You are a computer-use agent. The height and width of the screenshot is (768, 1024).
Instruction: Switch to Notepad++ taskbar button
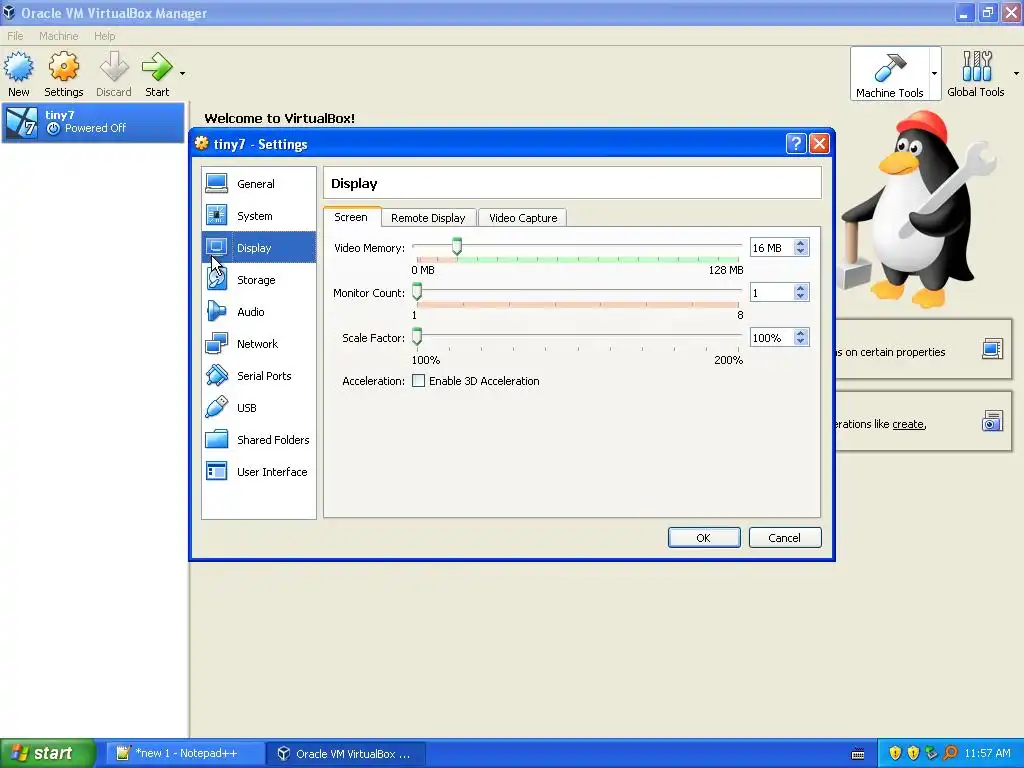click(185, 753)
